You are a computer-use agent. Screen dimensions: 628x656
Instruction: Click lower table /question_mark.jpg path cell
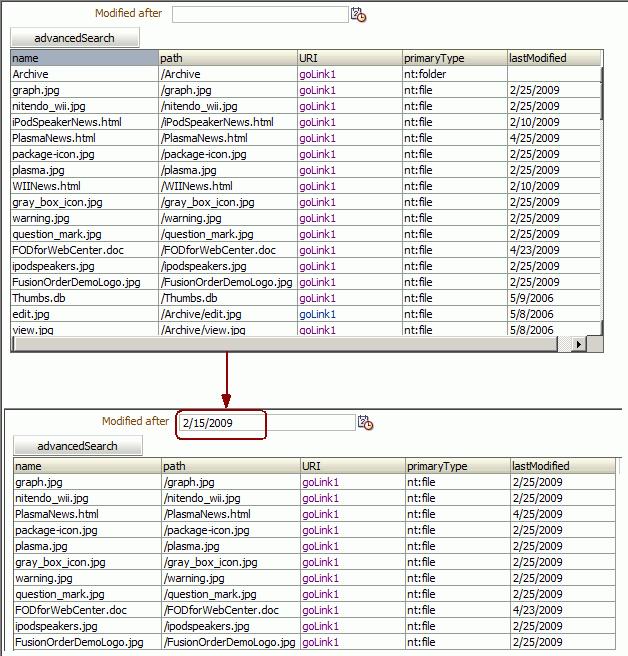[231, 594]
